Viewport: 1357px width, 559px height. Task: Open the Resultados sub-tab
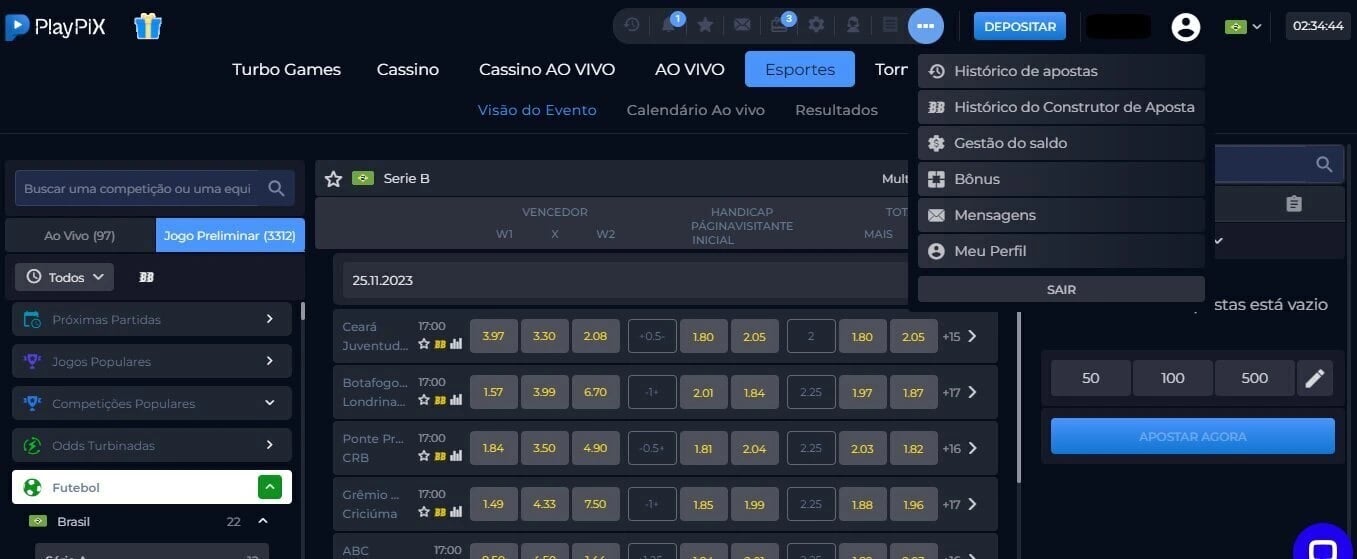tap(836, 110)
